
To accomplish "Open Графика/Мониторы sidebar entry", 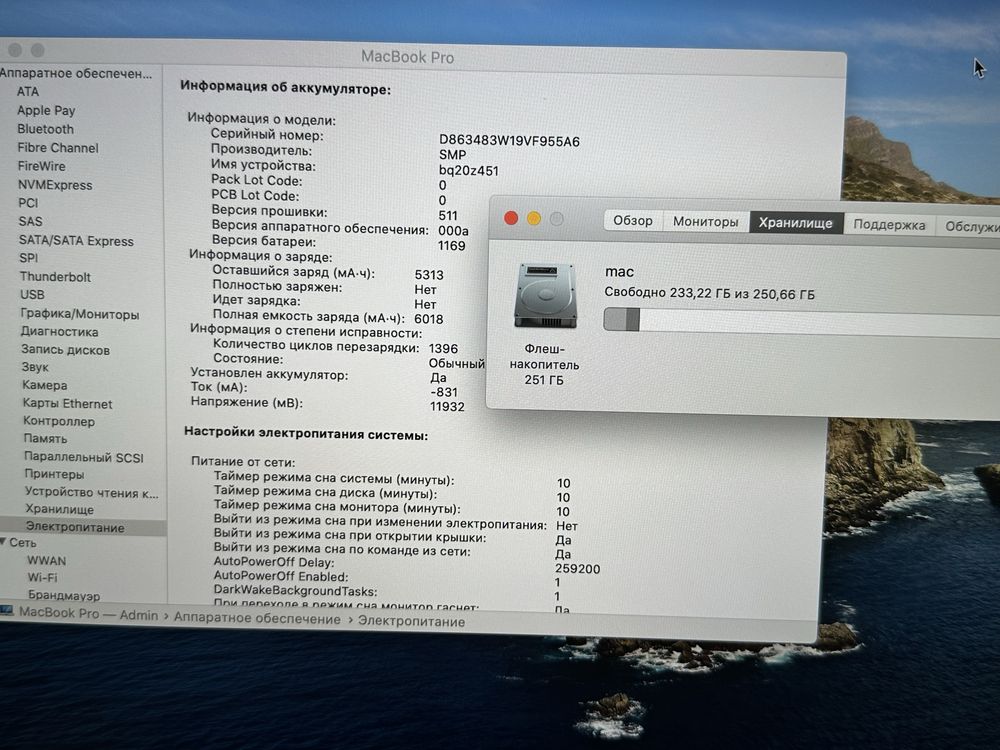I will pyautogui.click(x=80, y=314).
